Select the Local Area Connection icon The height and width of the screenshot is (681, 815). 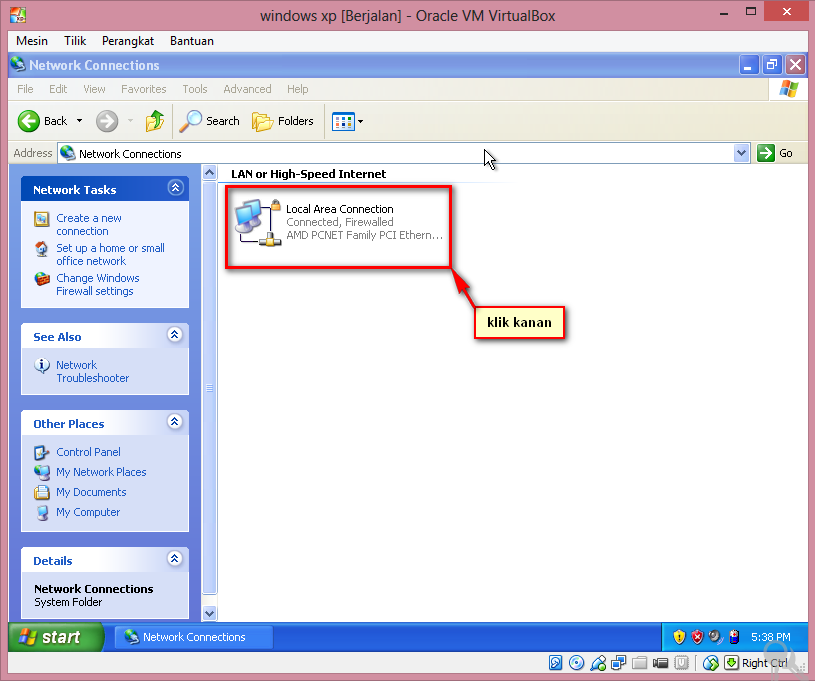coord(258,222)
